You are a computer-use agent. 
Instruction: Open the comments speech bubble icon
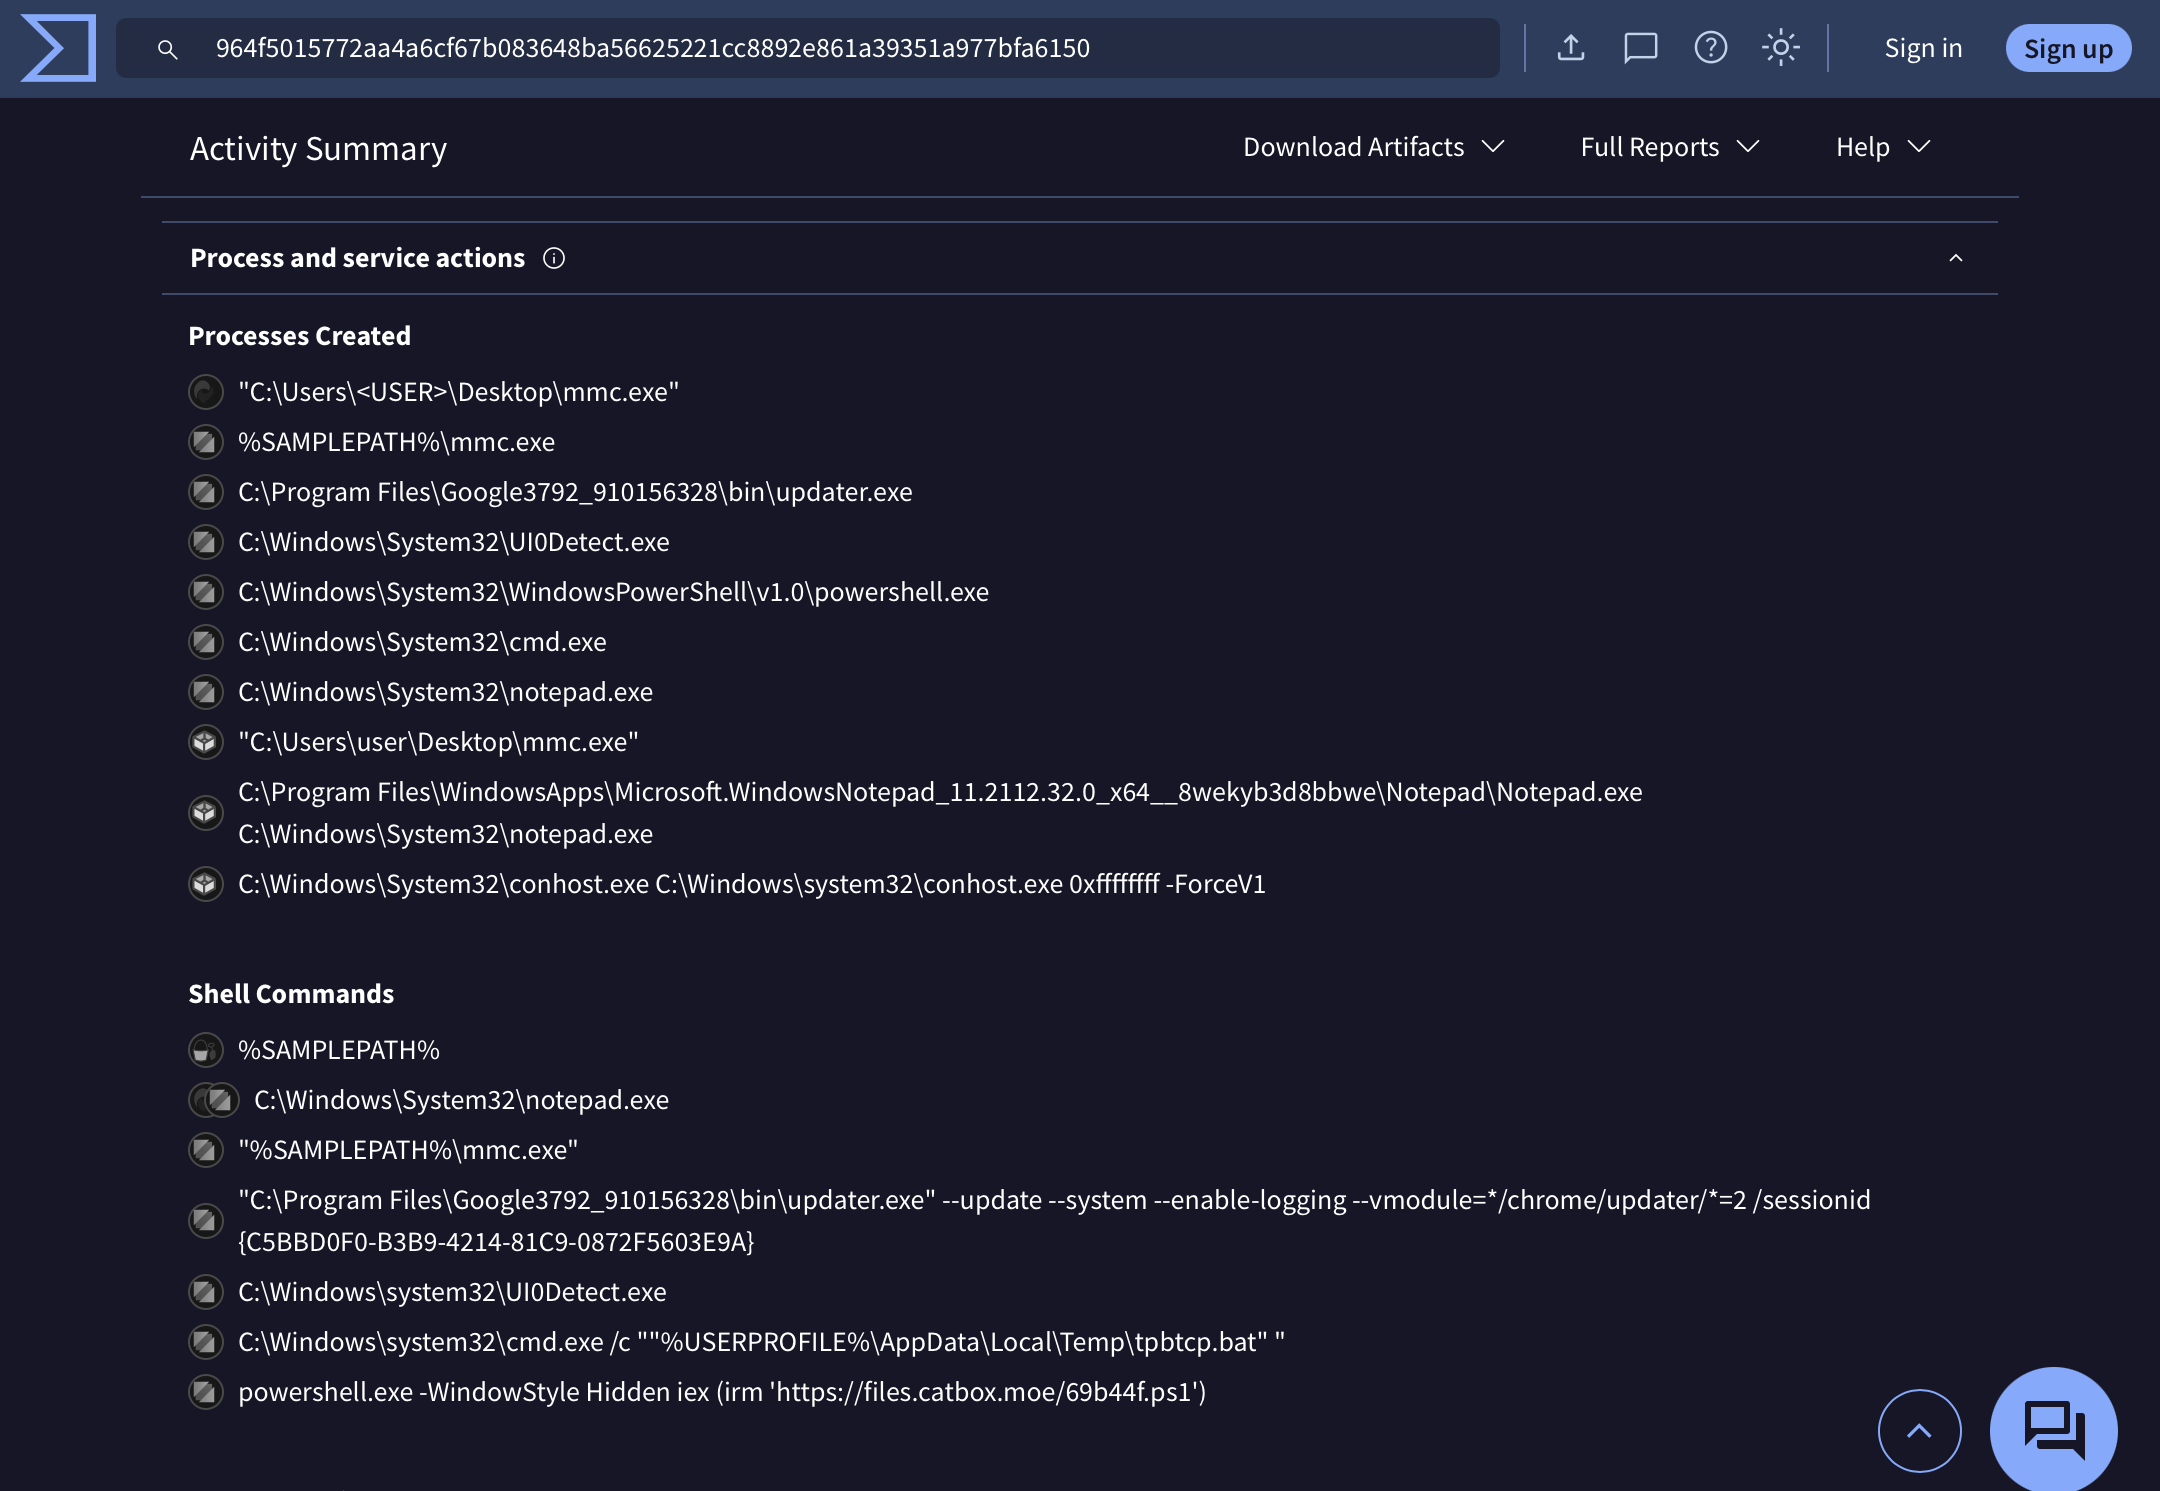1640,48
